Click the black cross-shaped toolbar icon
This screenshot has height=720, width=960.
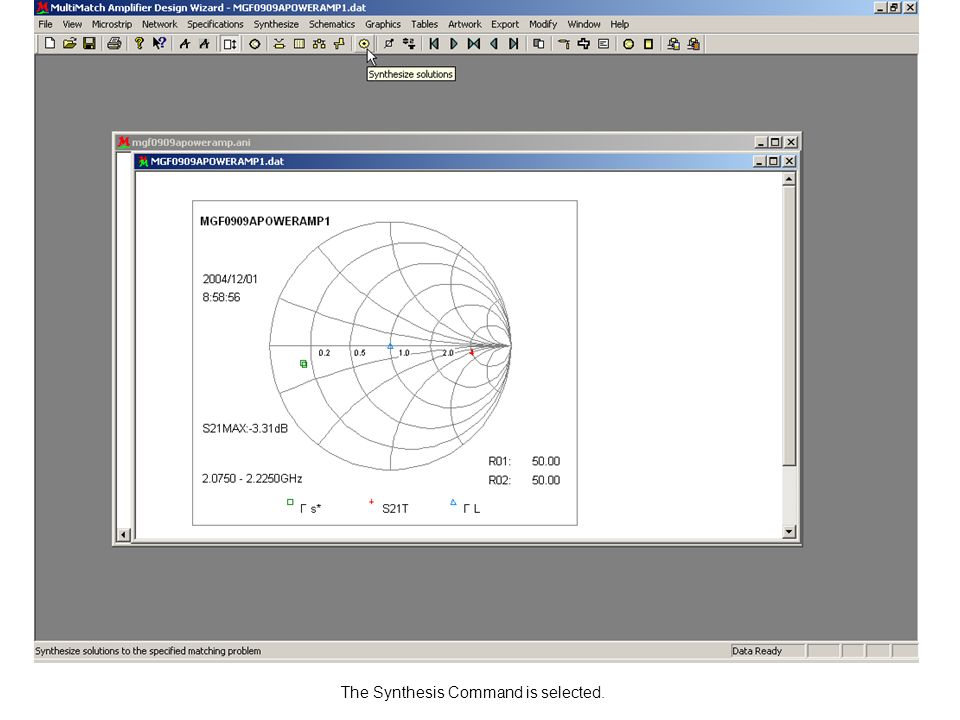click(x=583, y=44)
